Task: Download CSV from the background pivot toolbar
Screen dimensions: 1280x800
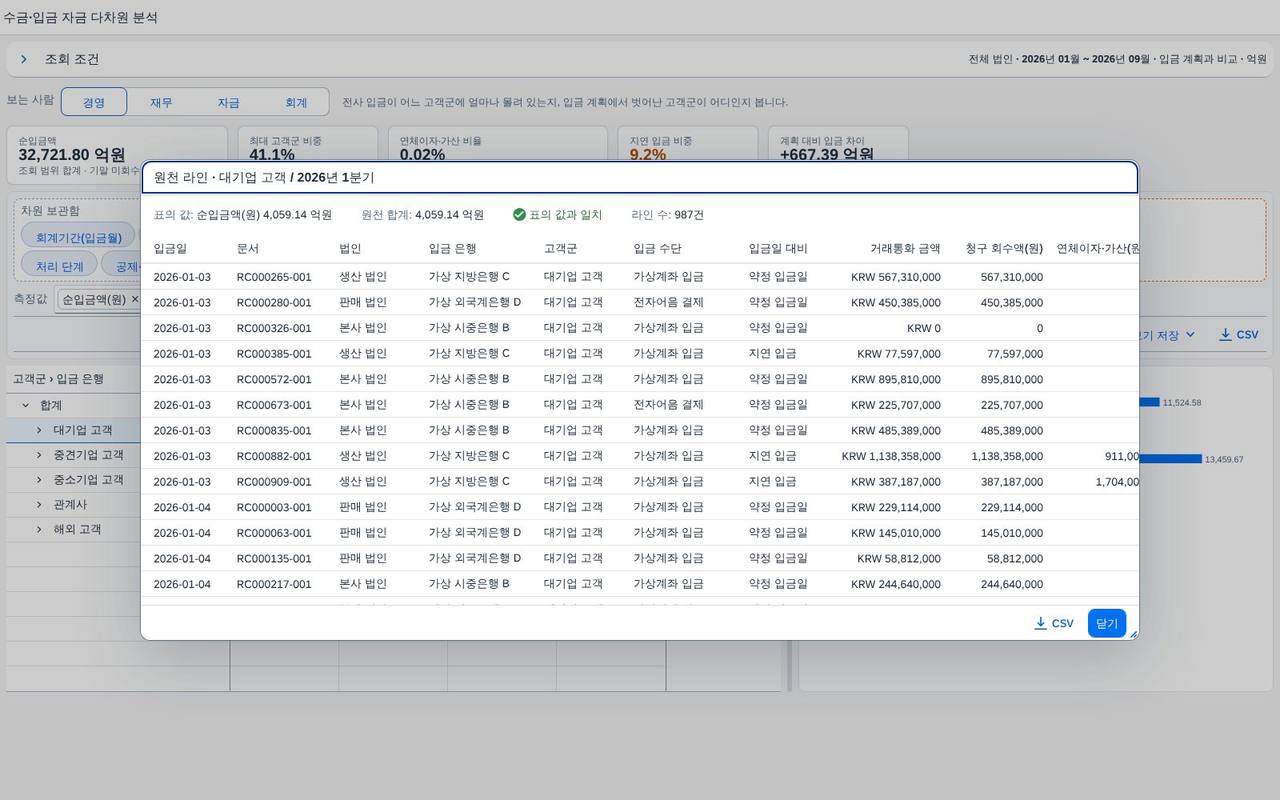Action: (1238, 335)
